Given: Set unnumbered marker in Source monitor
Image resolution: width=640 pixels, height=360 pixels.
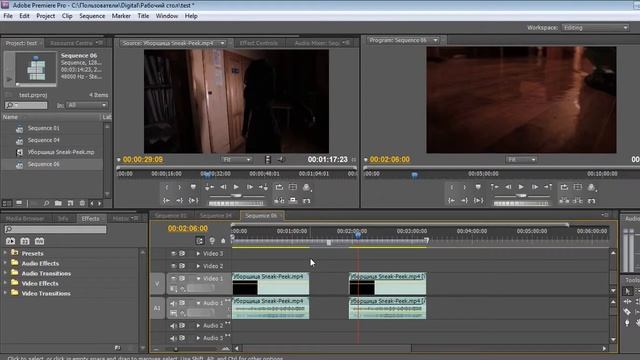Looking at the screenshot, I should coord(193,187).
